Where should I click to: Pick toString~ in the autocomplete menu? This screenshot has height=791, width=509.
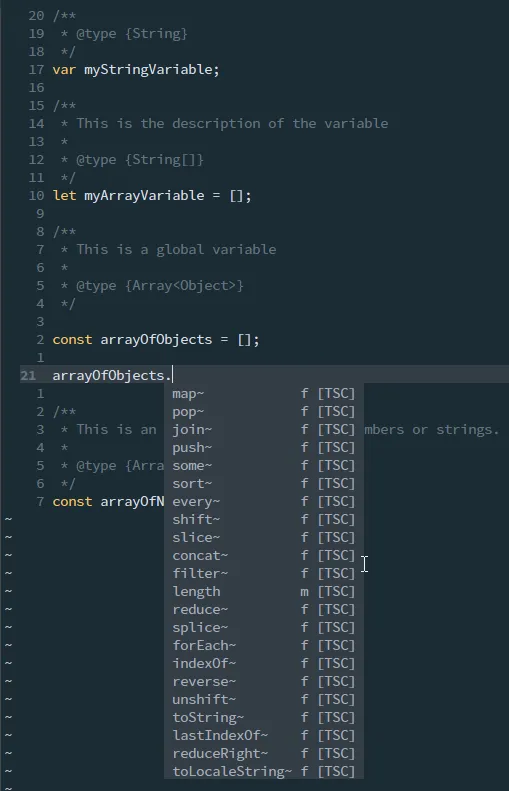263,717
